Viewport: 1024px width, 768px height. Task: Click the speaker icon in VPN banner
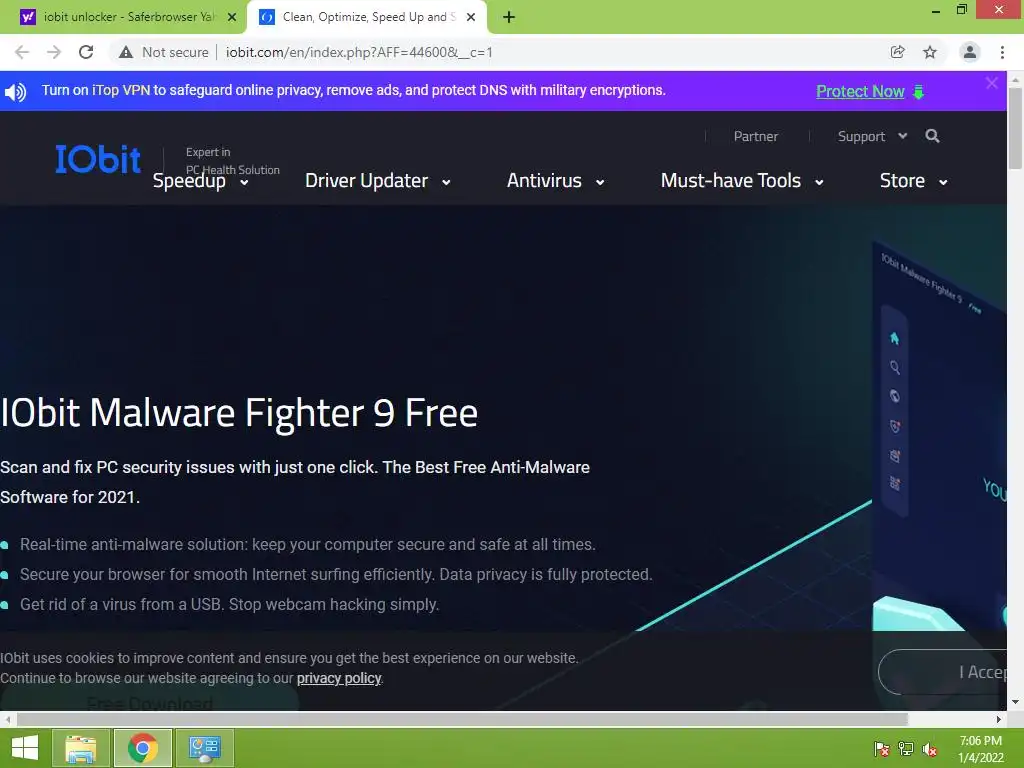pyautogui.click(x=16, y=91)
